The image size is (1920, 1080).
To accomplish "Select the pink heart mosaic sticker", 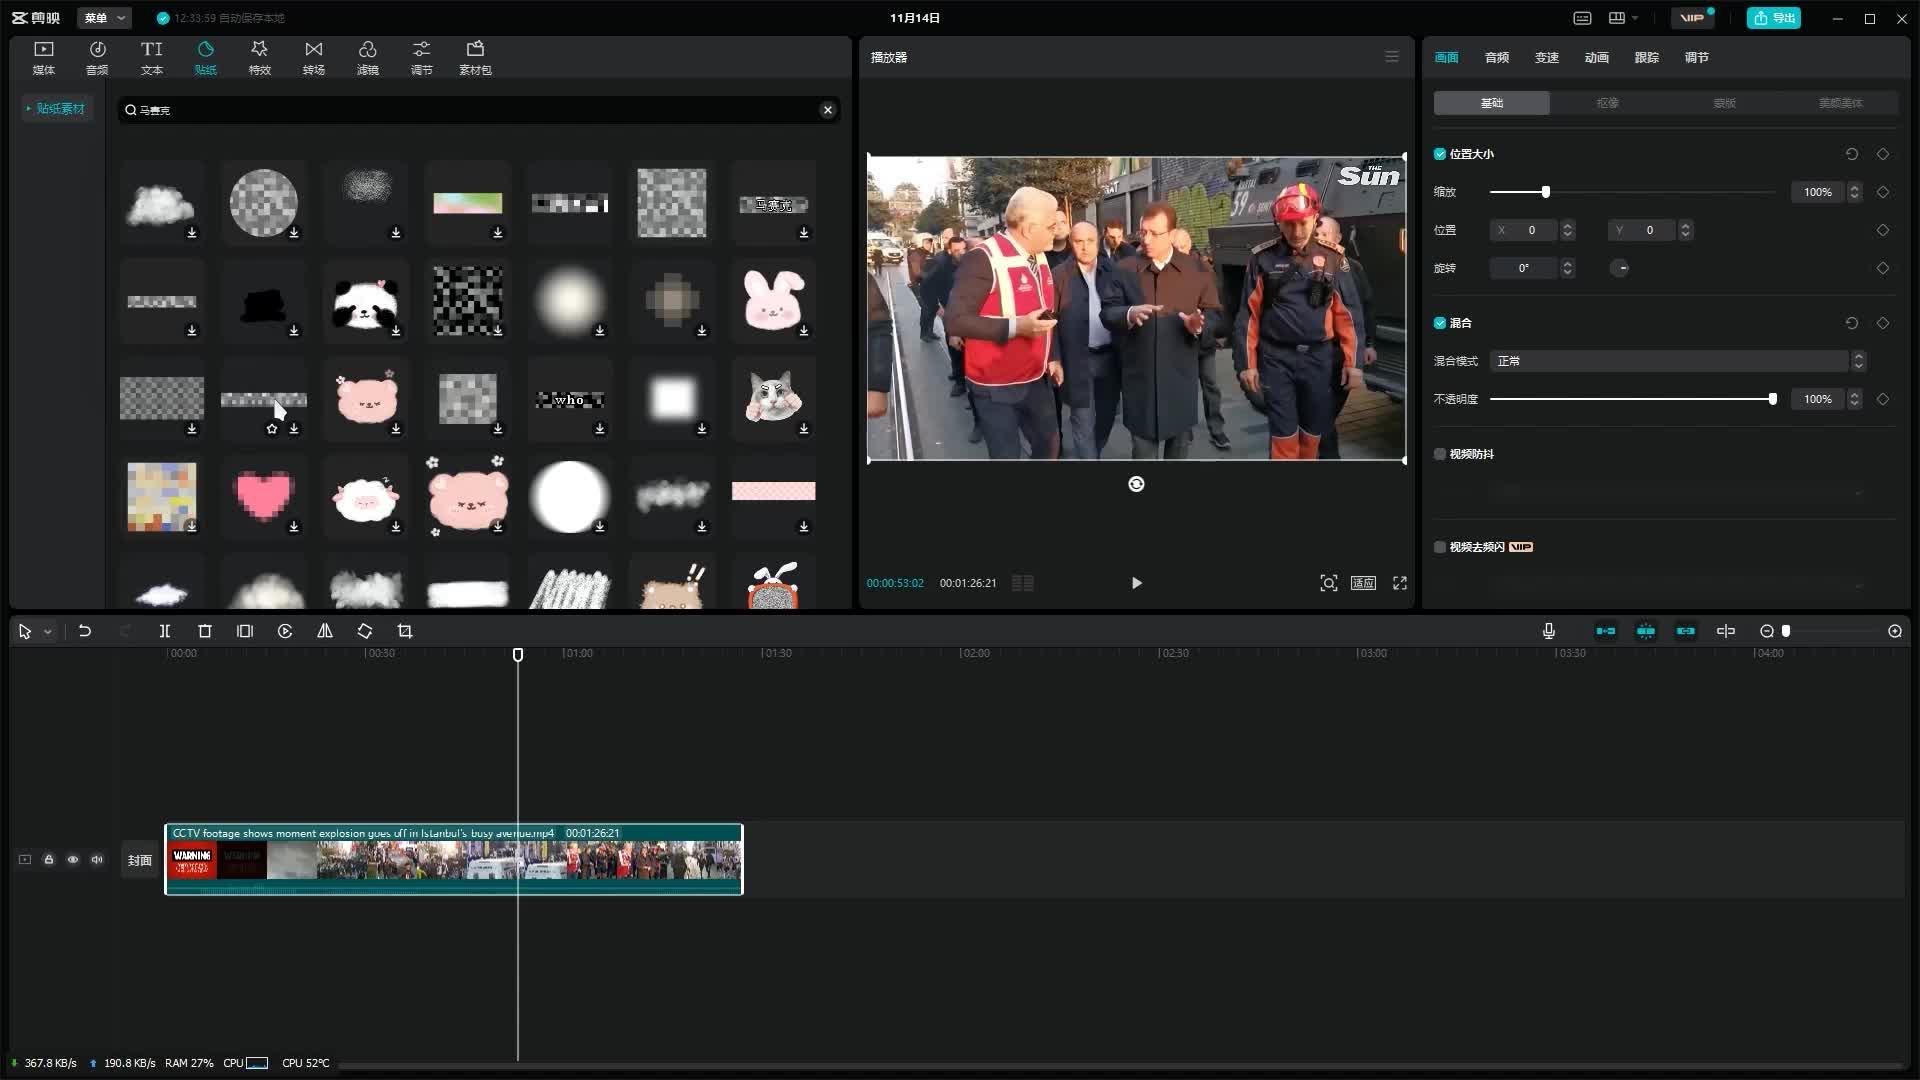I will click(x=264, y=497).
